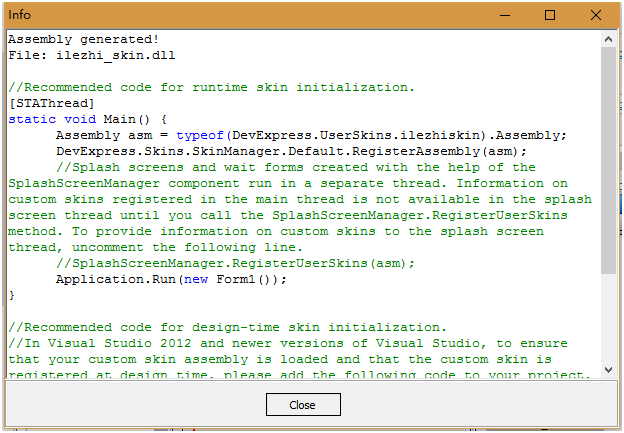This screenshot has height=433, width=624.
Task: Click the commented "//SplashScreenManager.RegisterUserSkins(asm);" line
Action: click(x=235, y=263)
